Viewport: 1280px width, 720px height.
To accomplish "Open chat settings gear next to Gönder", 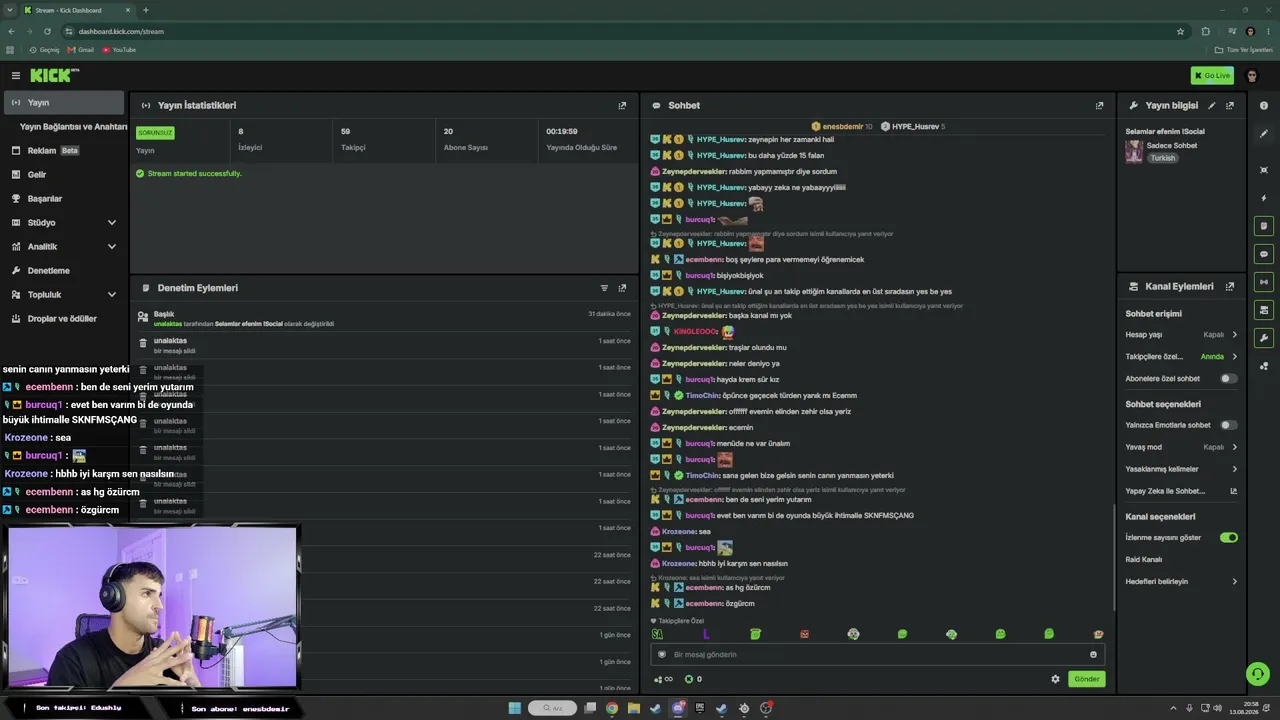I will pyautogui.click(x=1055, y=679).
